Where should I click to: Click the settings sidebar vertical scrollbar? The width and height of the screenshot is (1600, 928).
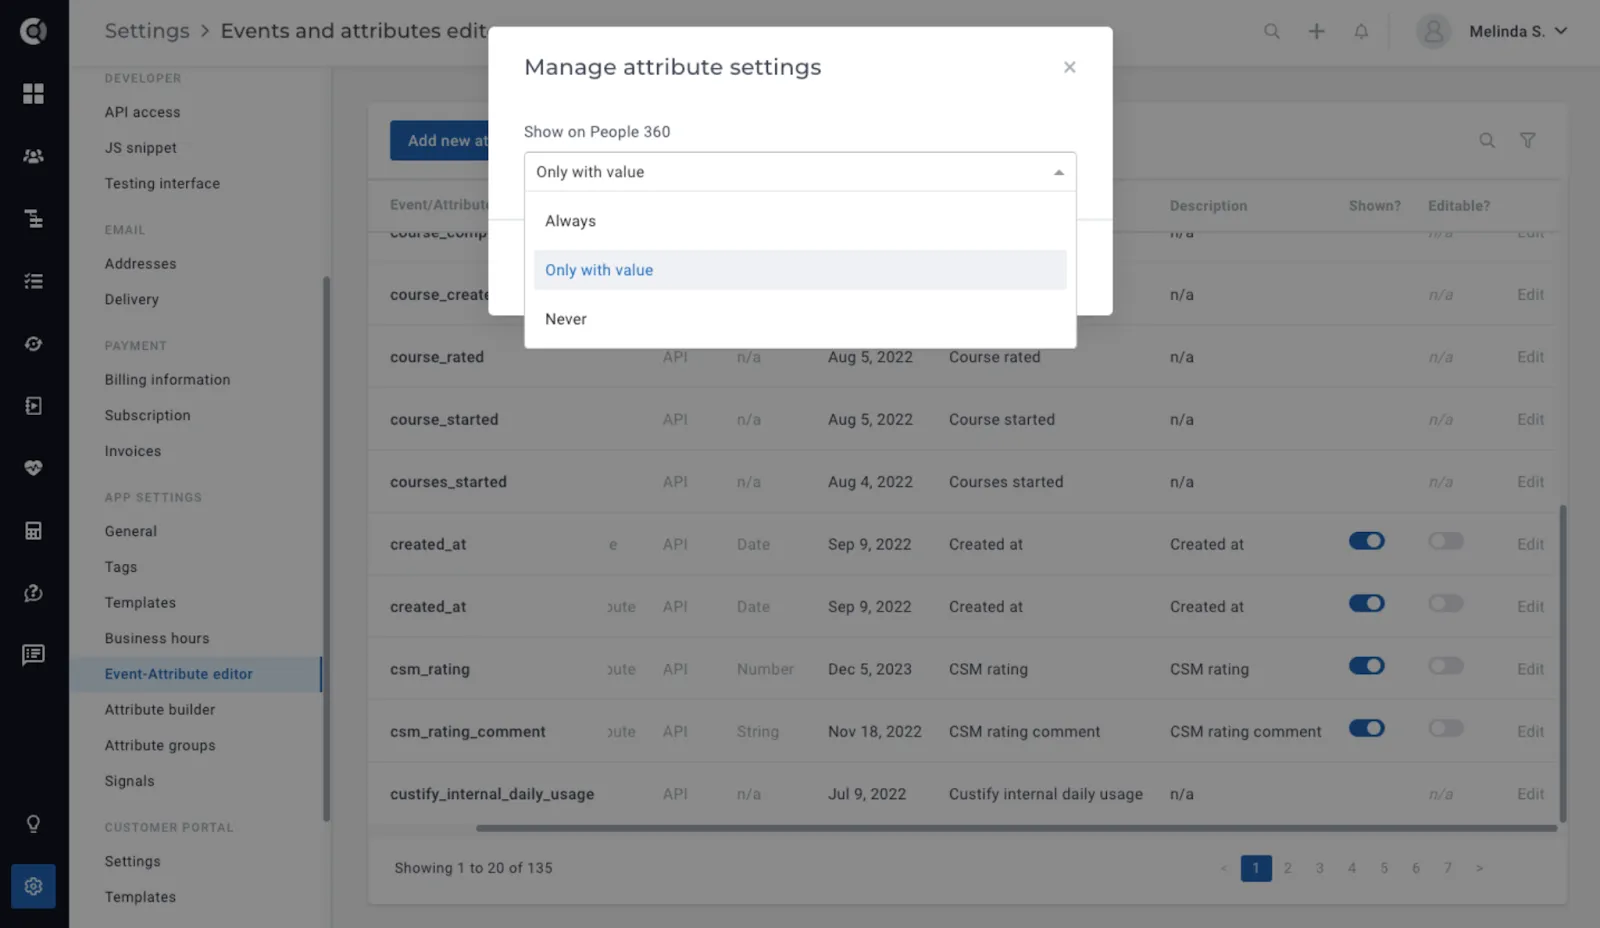coord(326,548)
